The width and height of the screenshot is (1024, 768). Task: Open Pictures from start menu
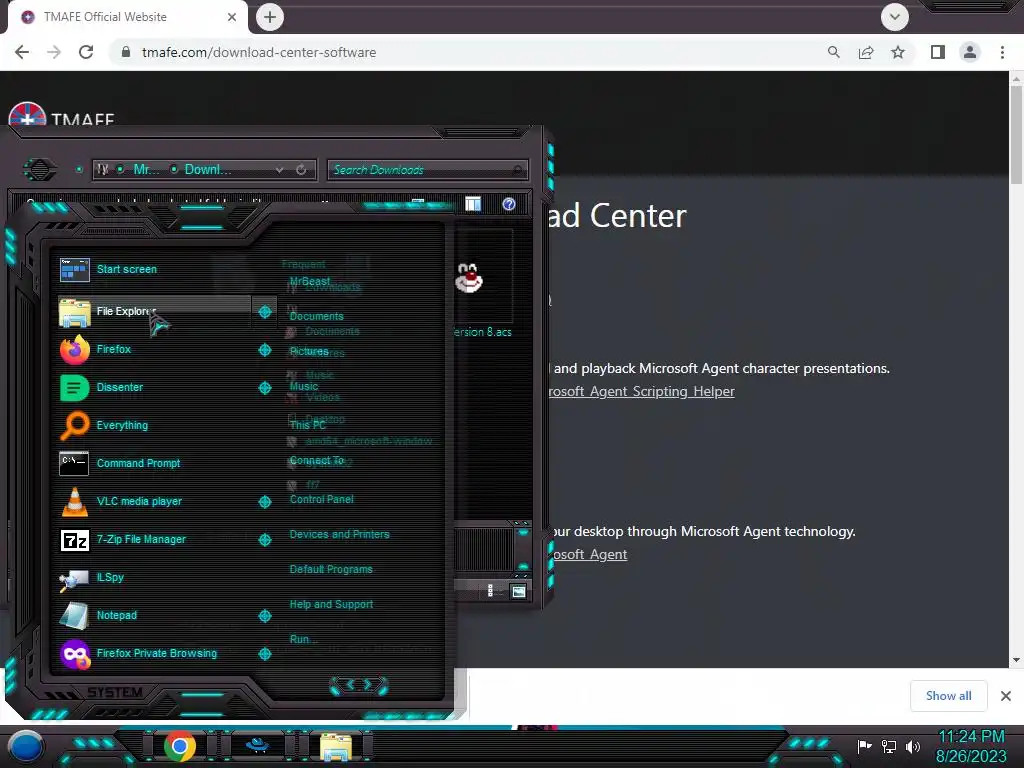click(309, 351)
